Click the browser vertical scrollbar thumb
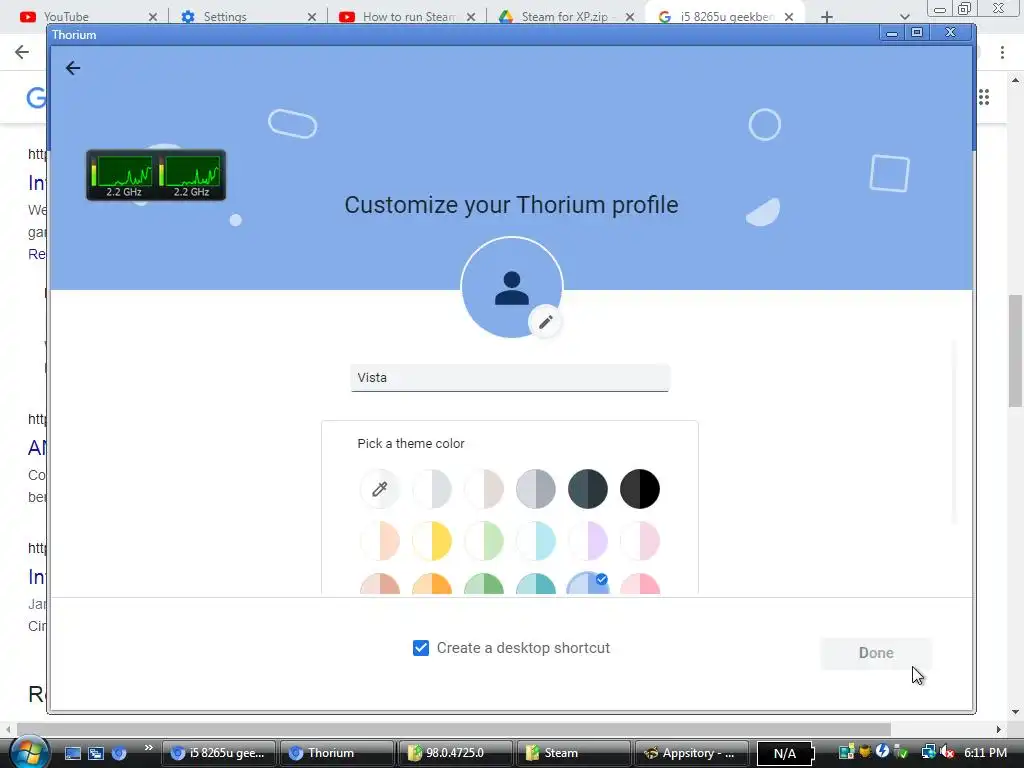Screen dimensions: 1024x768 pyautogui.click(x=1016, y=351)
